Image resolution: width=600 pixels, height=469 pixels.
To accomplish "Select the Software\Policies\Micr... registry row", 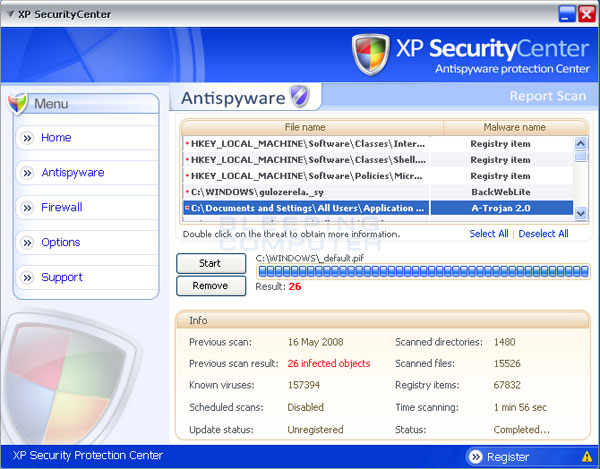I will [x=378, y=176].
